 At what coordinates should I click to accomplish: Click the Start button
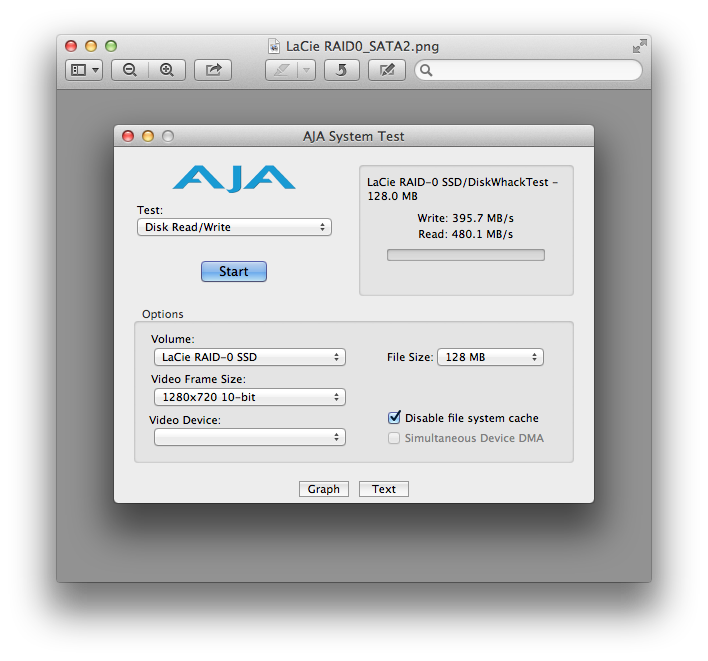(234, 271)
